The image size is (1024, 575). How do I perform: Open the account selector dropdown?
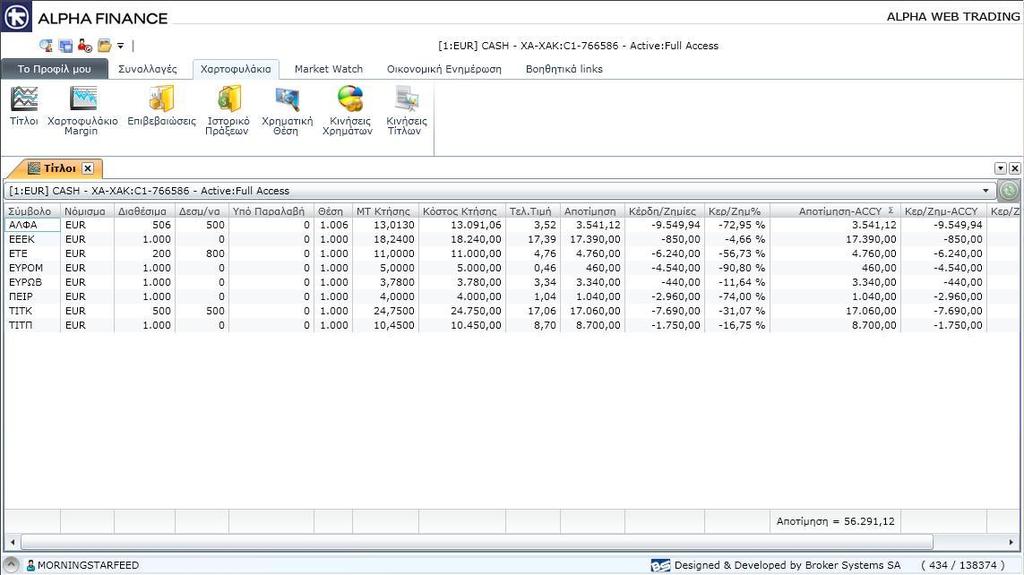(985, 191)
